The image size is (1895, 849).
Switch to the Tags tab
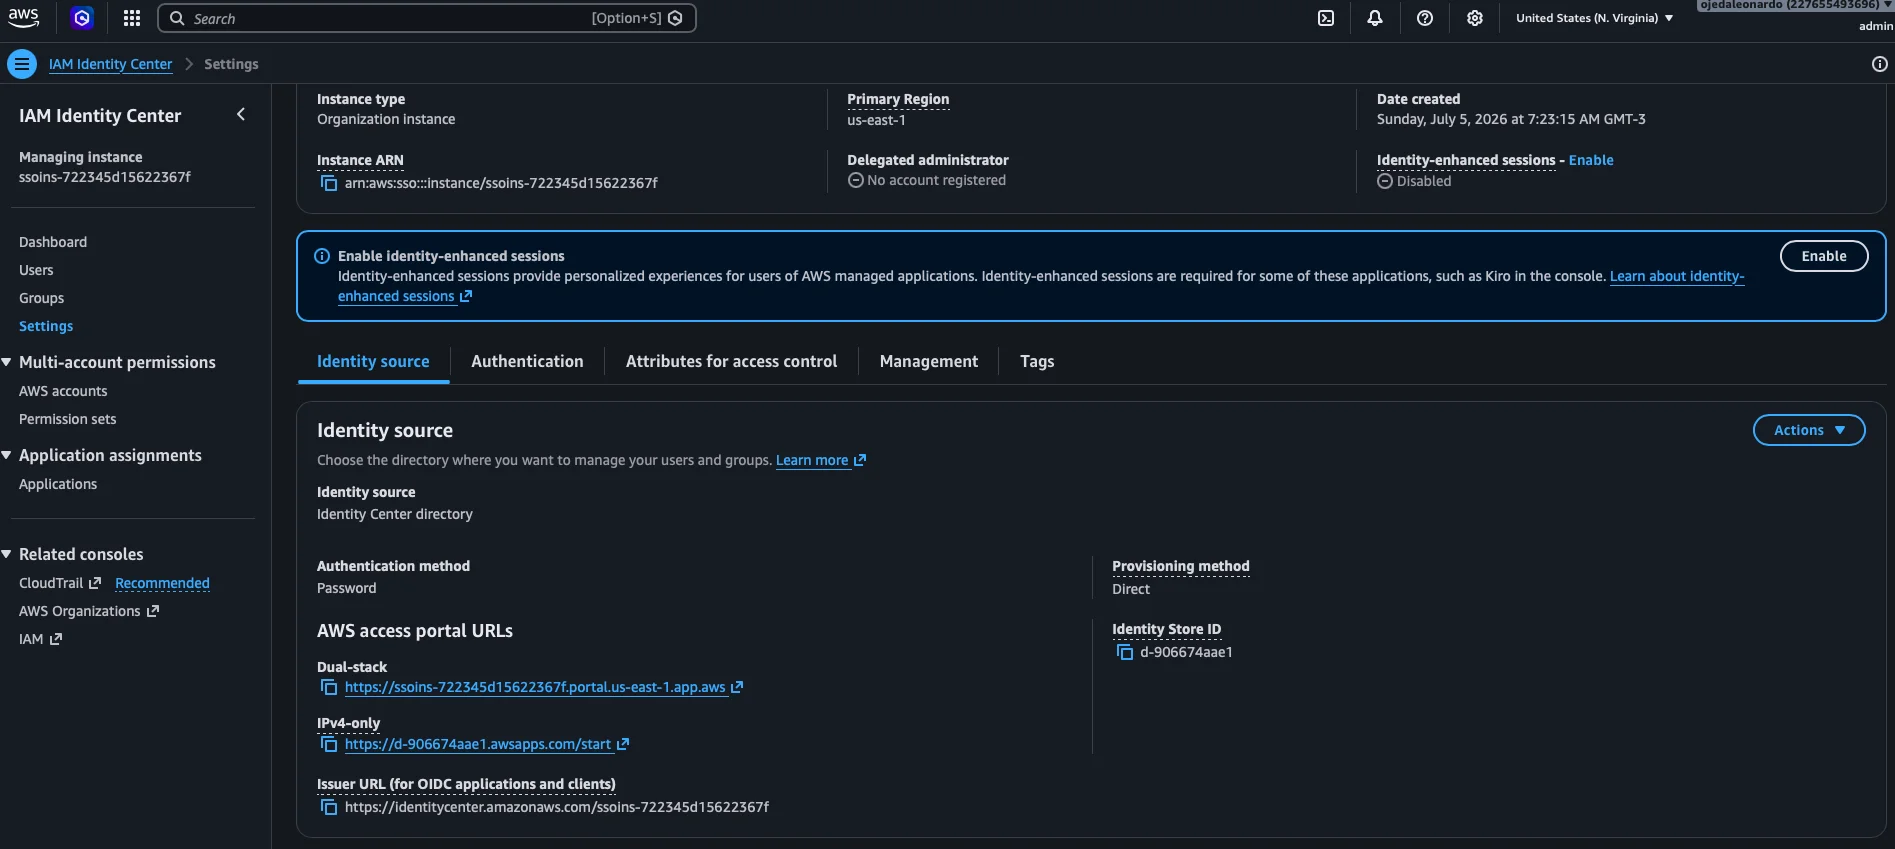tap(1037, 362)
